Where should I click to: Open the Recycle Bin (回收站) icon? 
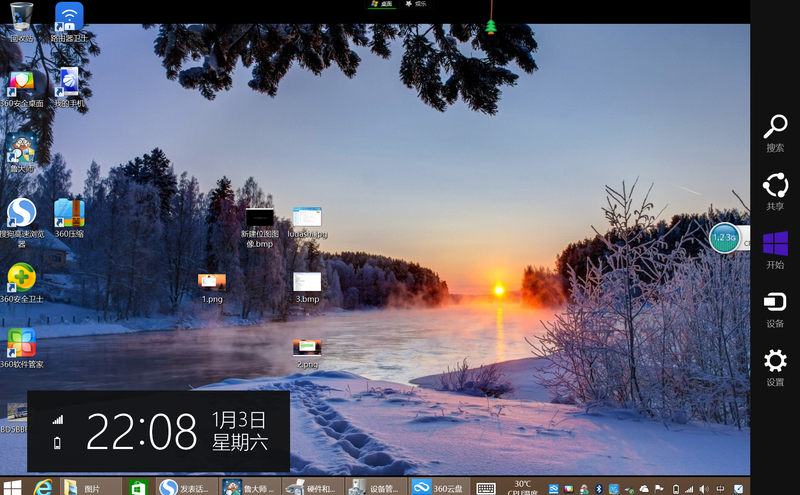pyautogui.click(x=21, y=20)
